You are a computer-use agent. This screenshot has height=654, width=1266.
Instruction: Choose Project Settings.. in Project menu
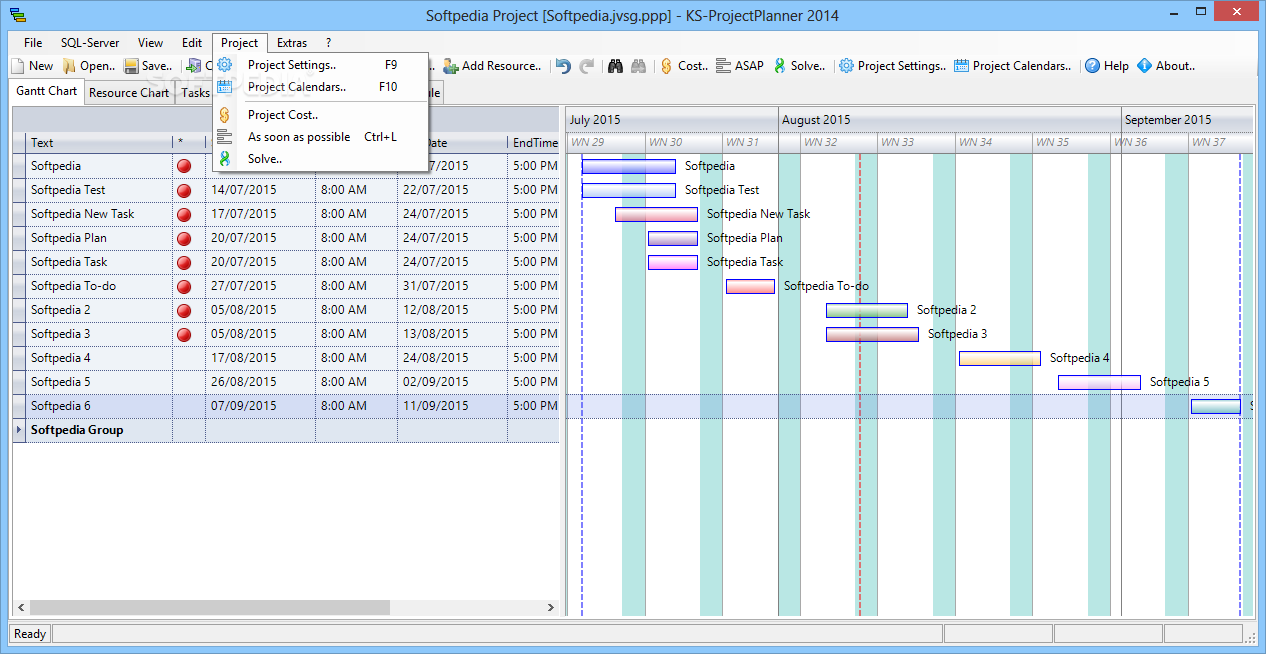click(321, 65)
